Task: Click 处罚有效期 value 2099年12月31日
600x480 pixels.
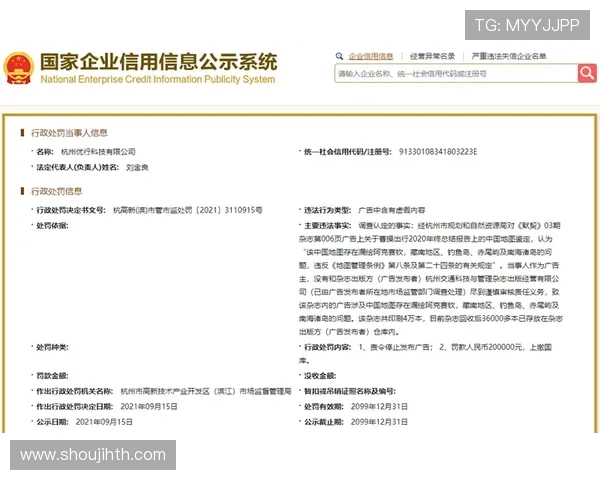Action: pyautogui.click(x=379, y=406)
